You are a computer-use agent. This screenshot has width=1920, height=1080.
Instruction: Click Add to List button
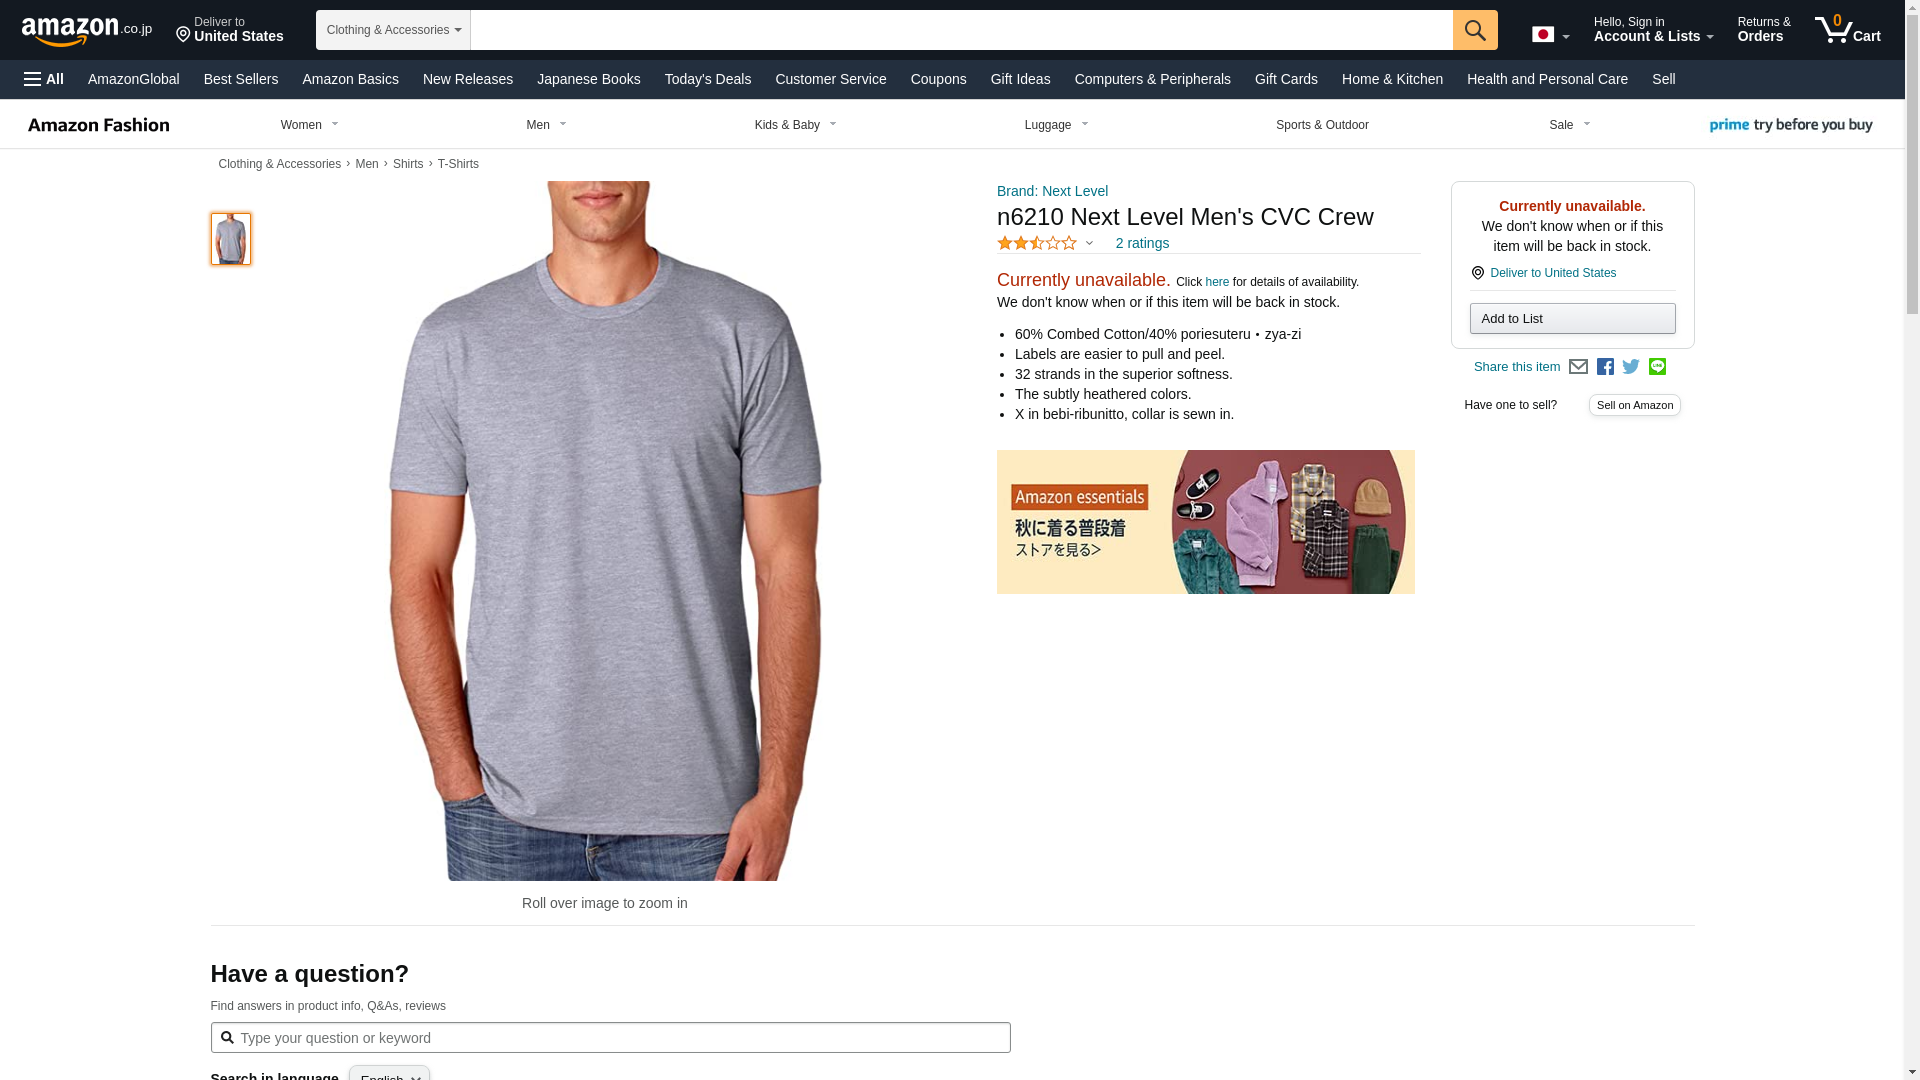click(x=1572, y=319)
